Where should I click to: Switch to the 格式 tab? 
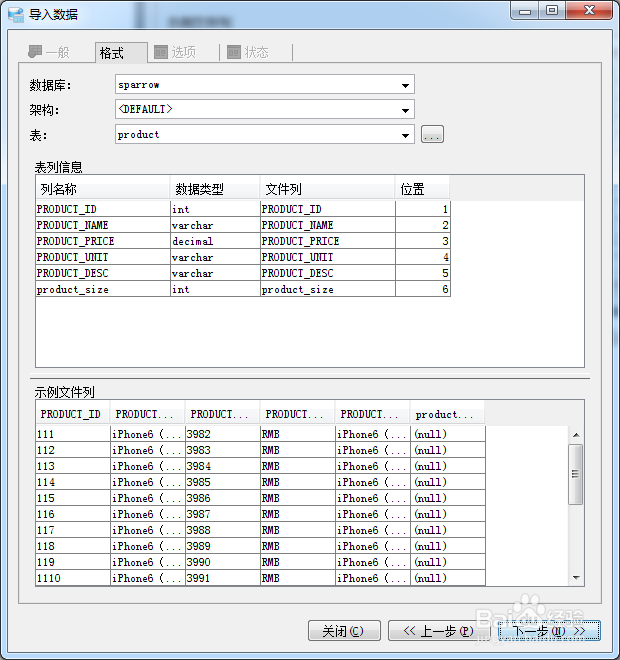[121, 53]
